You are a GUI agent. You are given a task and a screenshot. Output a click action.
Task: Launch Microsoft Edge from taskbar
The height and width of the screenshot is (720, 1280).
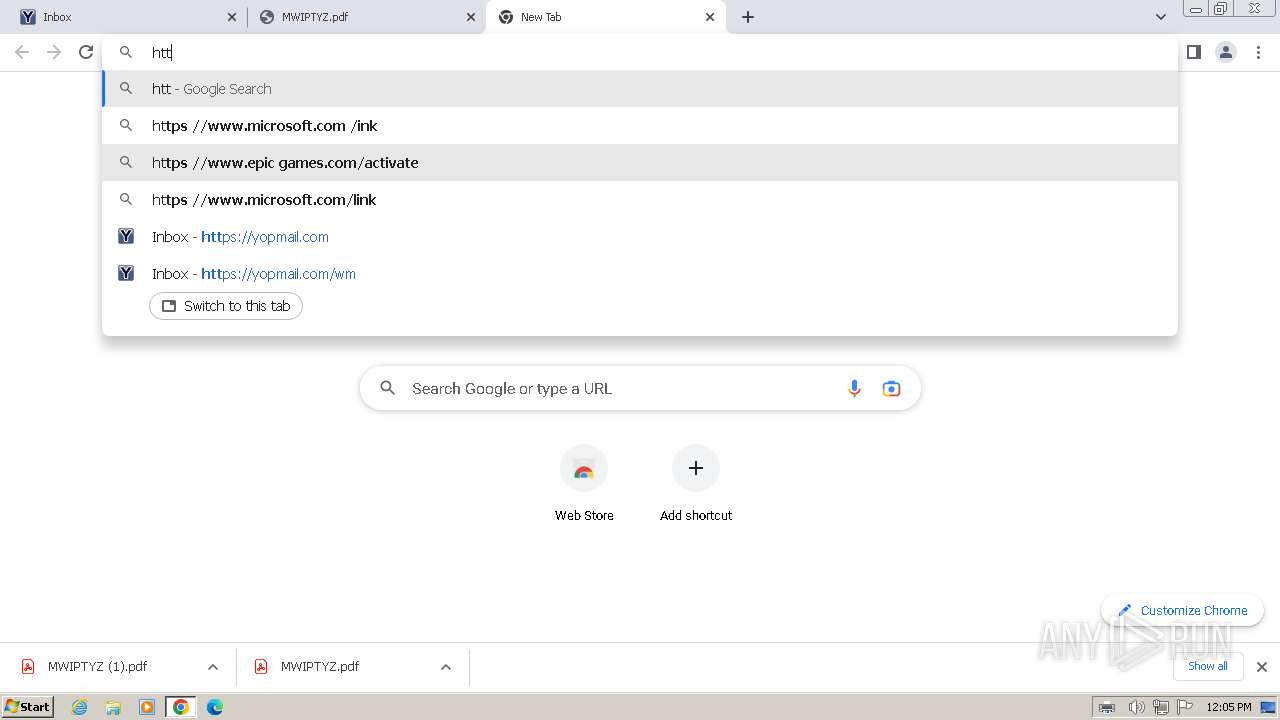215,707
